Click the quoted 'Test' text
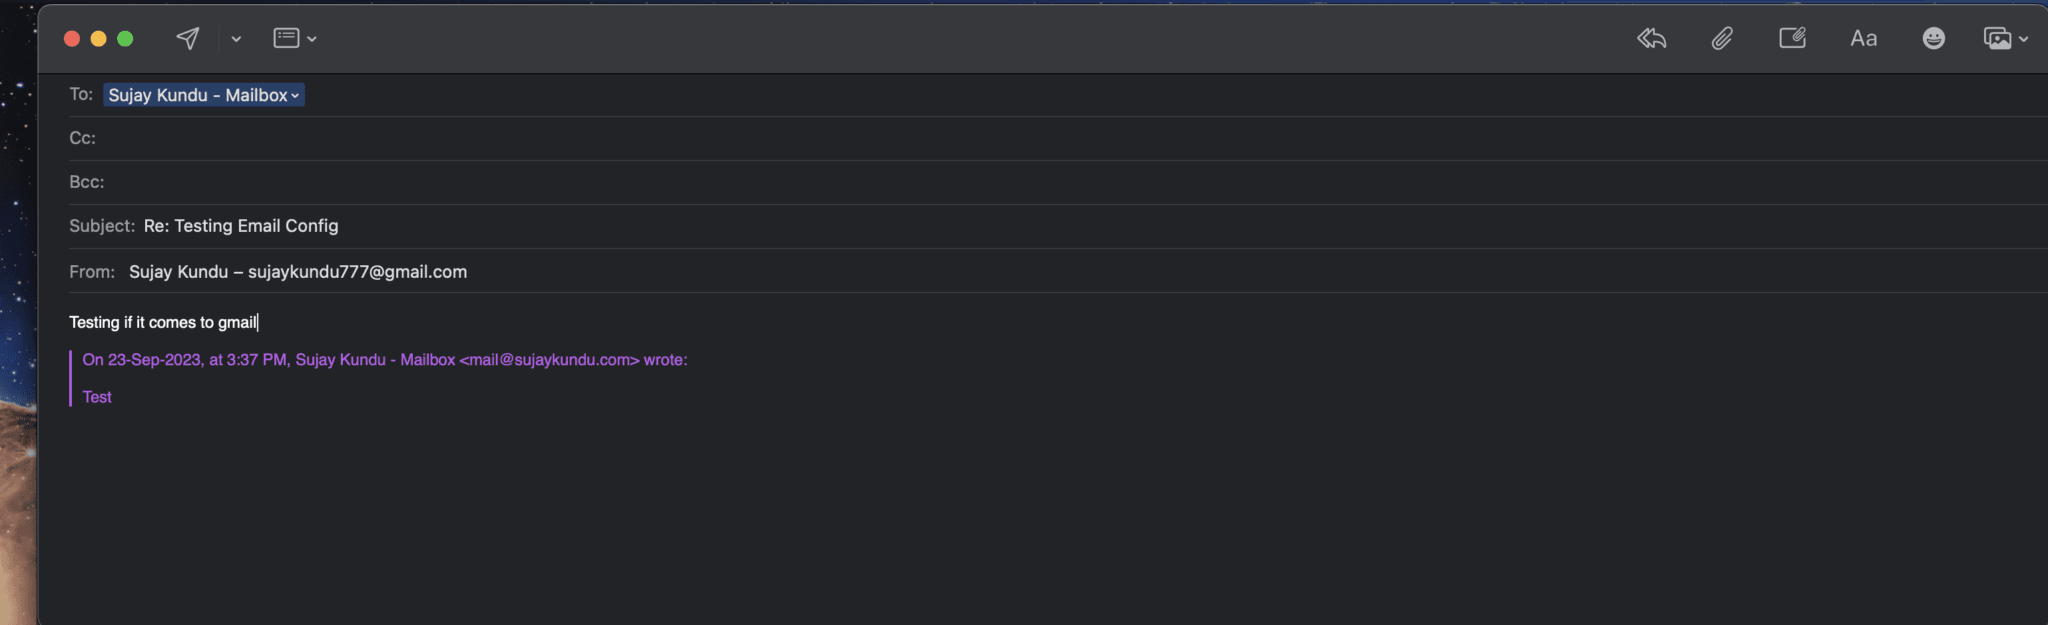Viewport: 2048px width, 625px height. pos(97,397)
